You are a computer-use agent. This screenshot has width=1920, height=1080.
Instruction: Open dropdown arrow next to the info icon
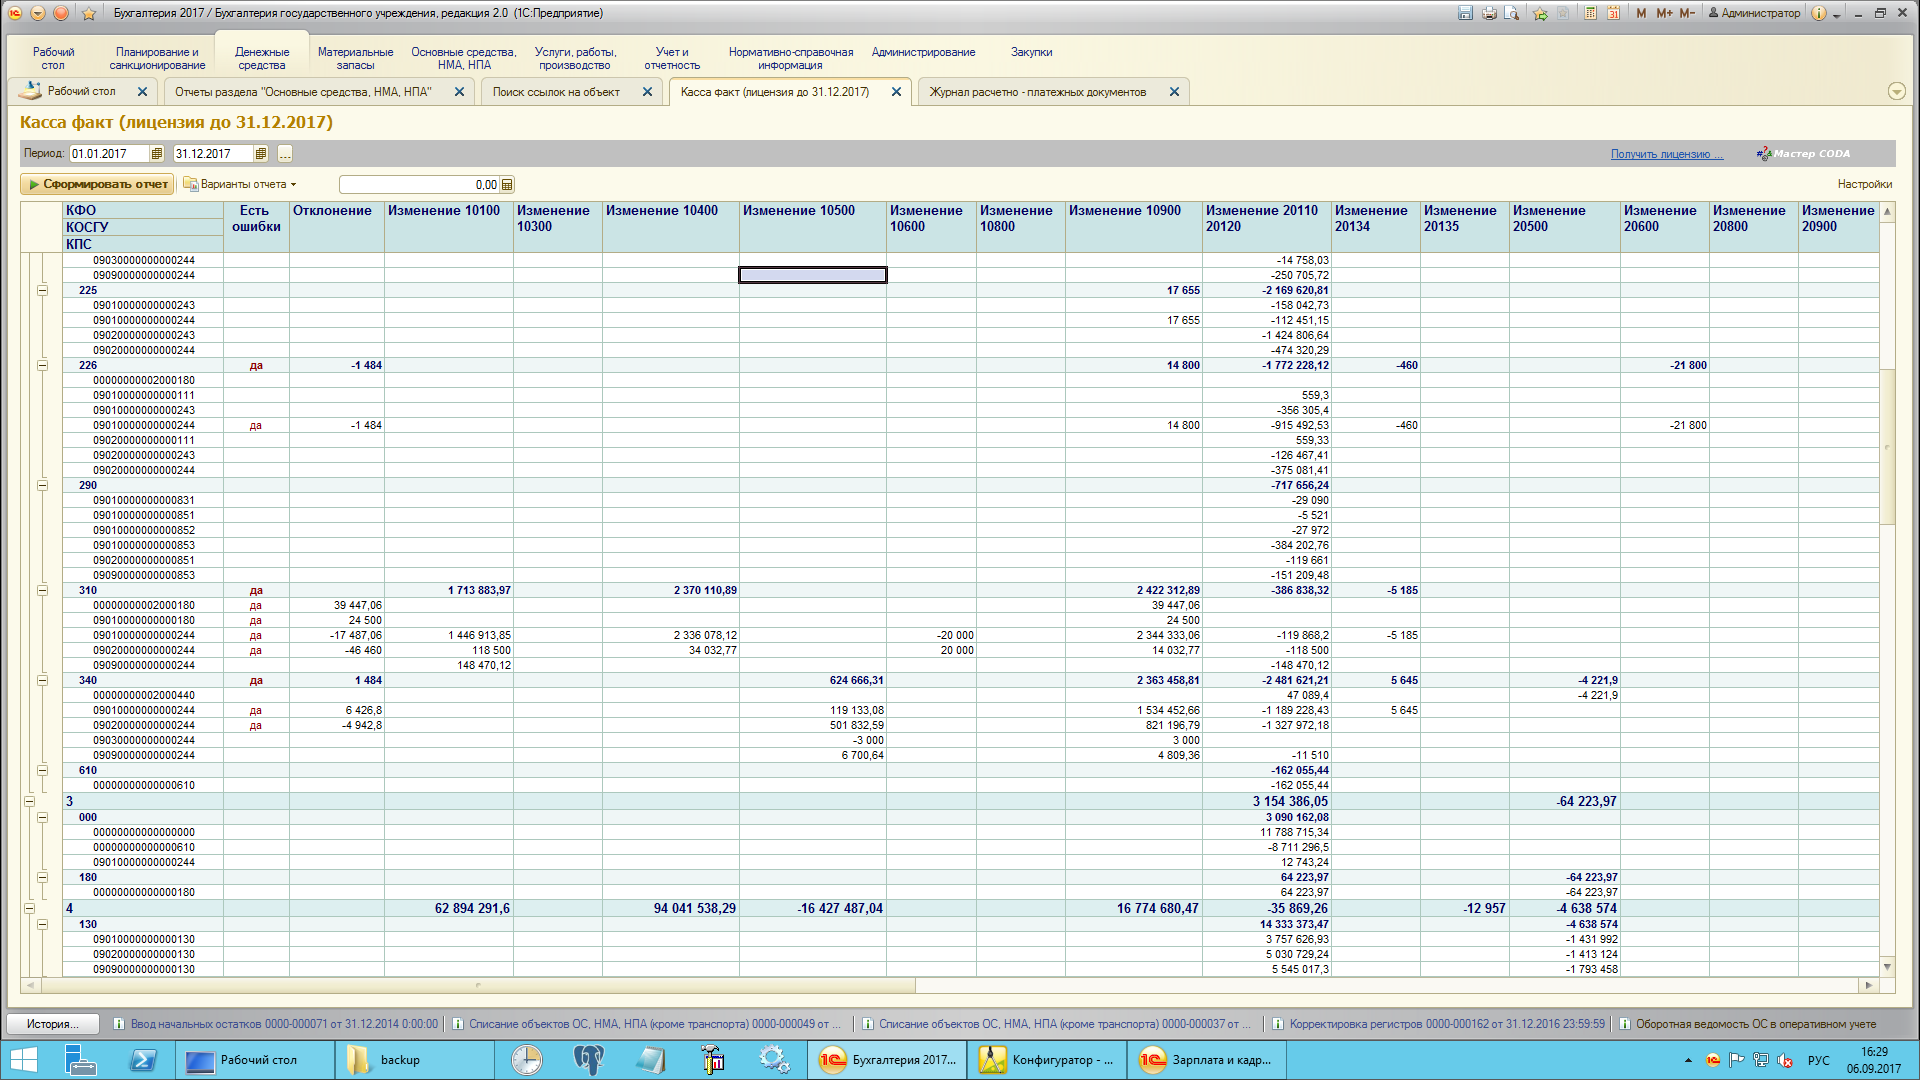(1837, 14)
